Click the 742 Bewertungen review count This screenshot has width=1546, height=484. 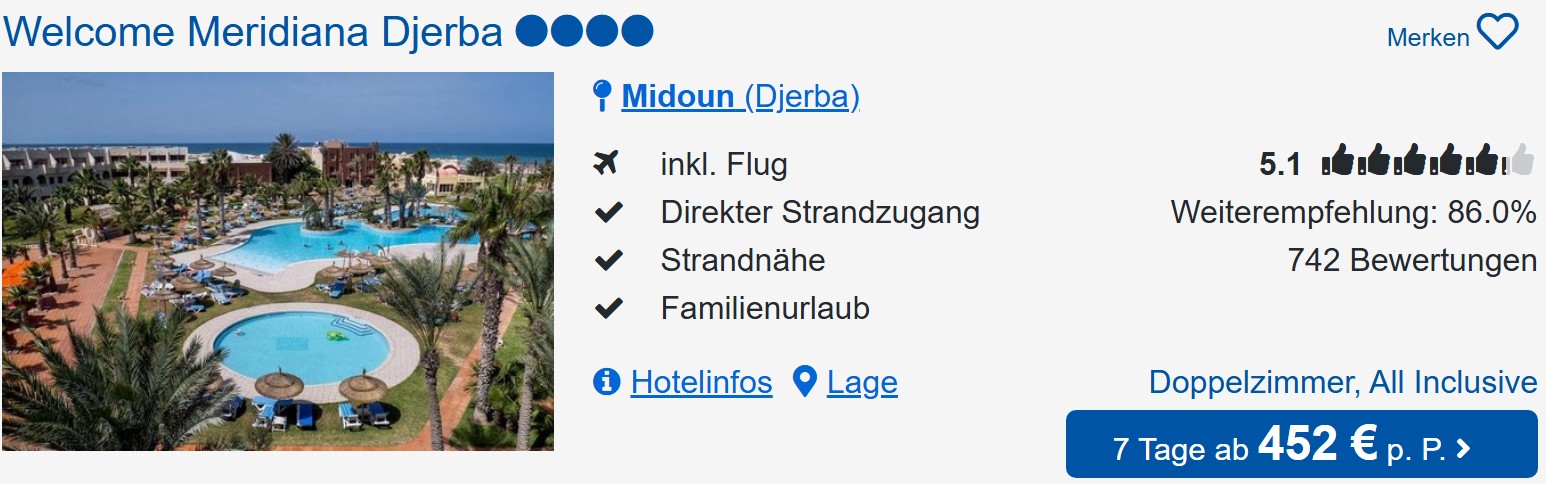click(x=1411, y=260)
